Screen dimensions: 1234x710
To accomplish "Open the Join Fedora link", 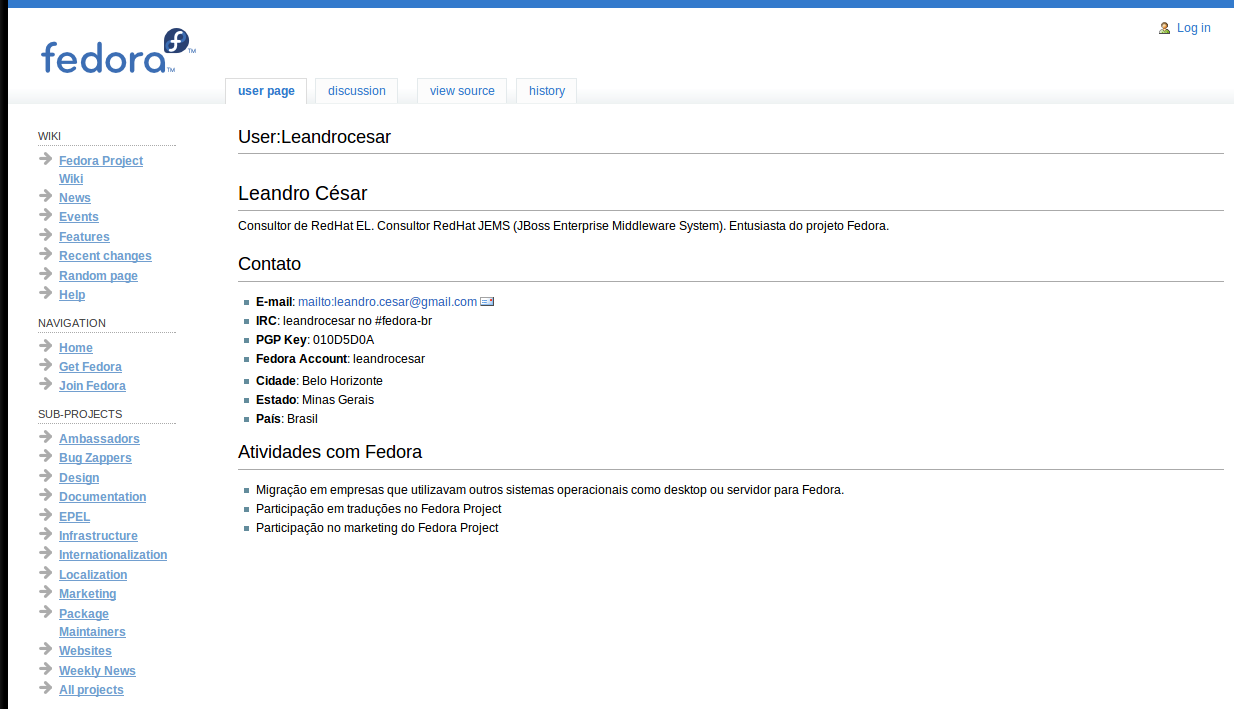I will [x=92, y=386].
